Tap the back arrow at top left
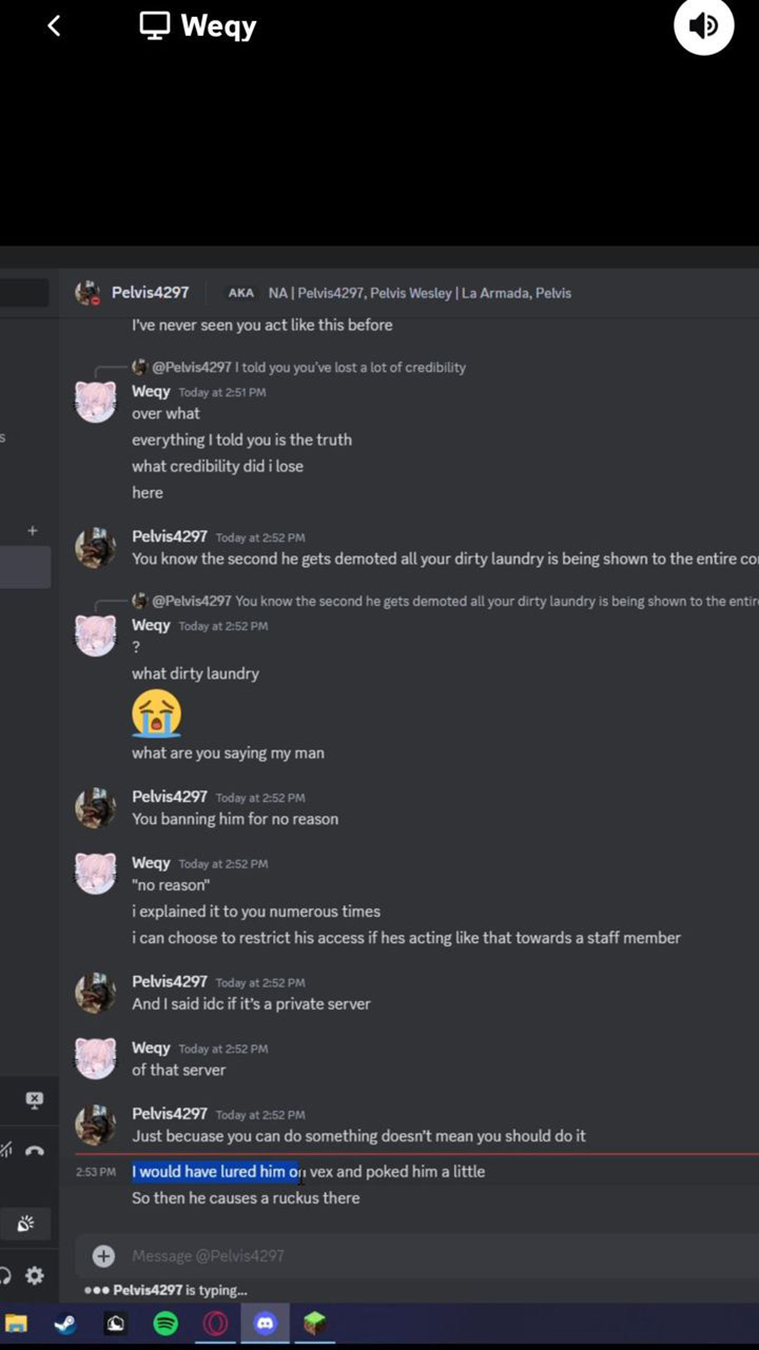Image resolution: width=759 pixels, height=1350 pixels. pyautogui.click(x=54, y=26)
